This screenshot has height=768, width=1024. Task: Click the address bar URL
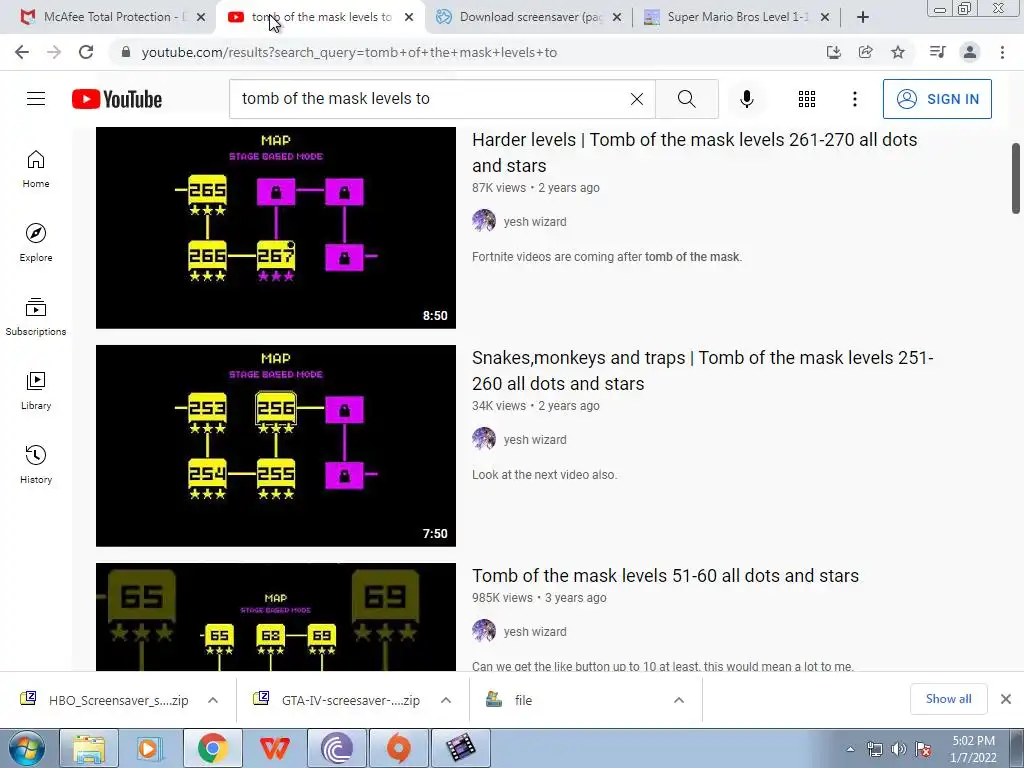click(x=349, y=52)
